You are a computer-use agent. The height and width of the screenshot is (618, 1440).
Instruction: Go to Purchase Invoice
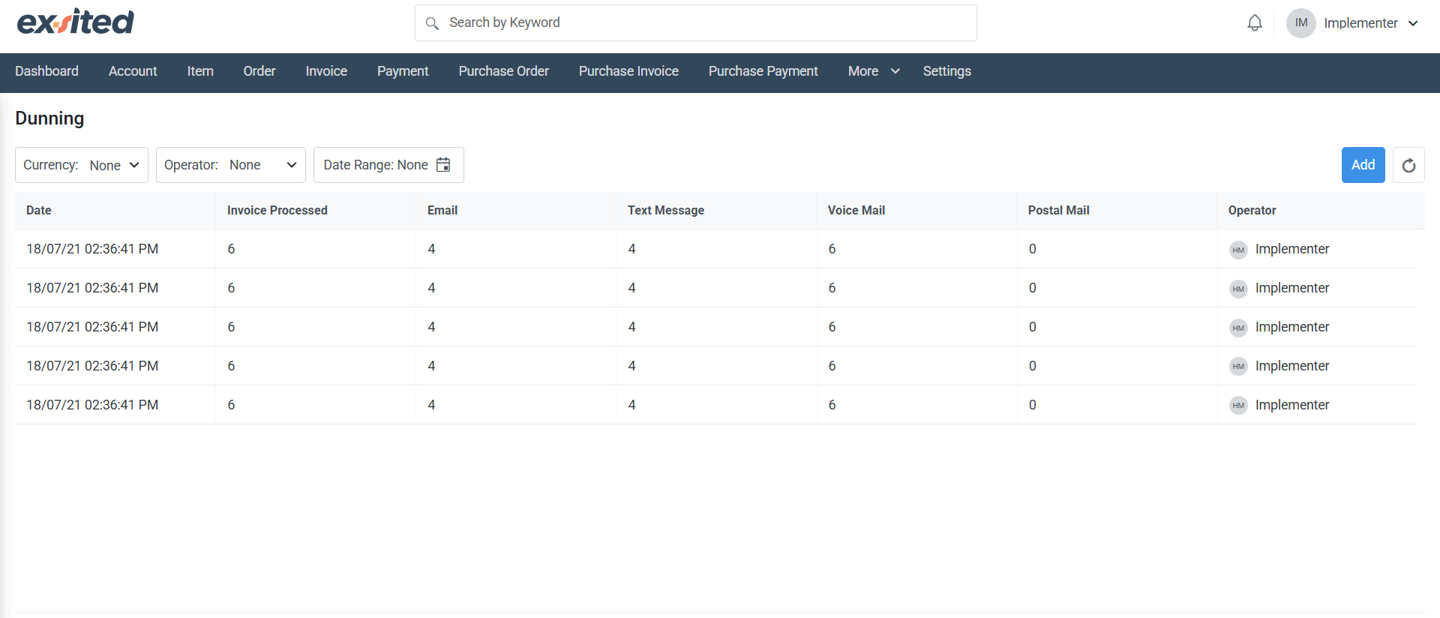pyautogui.click(x=629, y=71)
